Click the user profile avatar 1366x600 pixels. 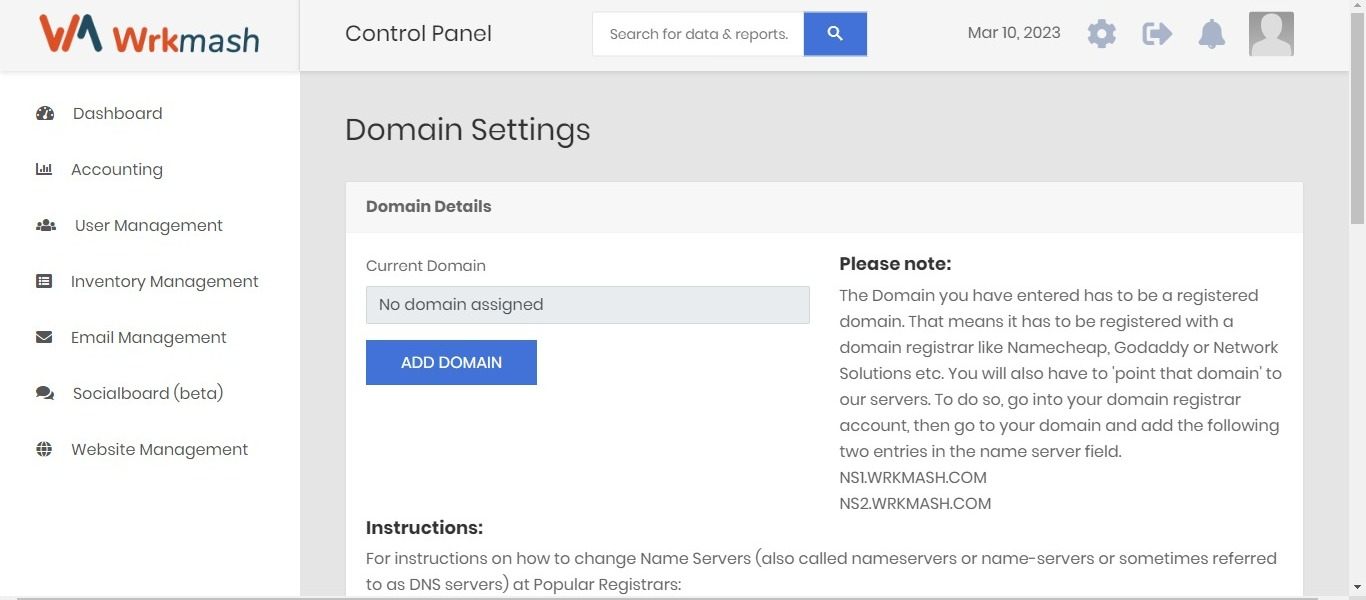(x=1270, y=33)
